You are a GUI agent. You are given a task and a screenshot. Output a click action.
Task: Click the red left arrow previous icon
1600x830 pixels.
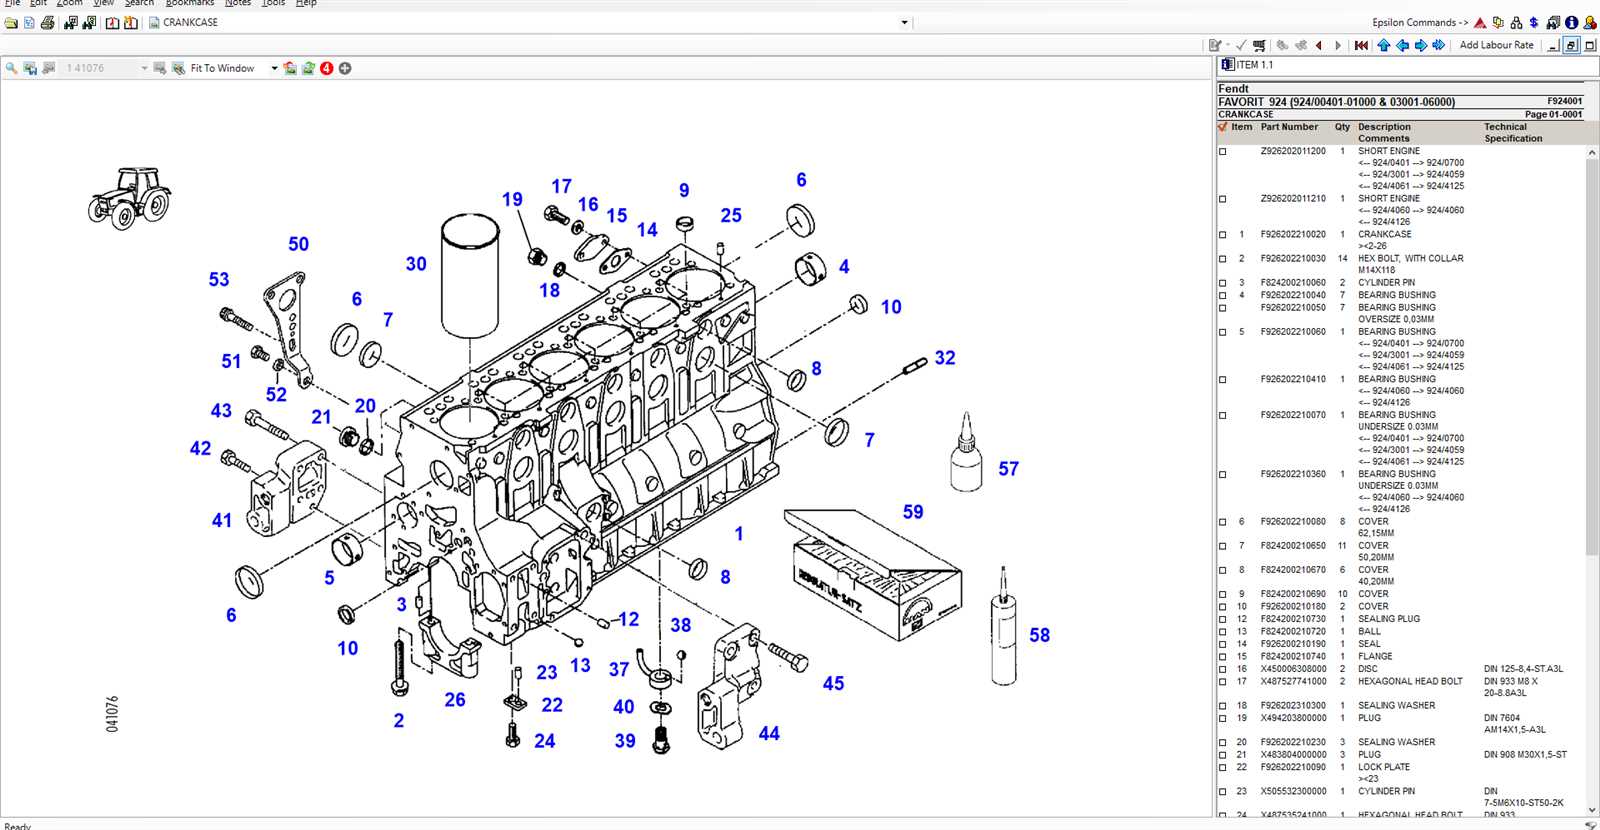click(1319, 45)
